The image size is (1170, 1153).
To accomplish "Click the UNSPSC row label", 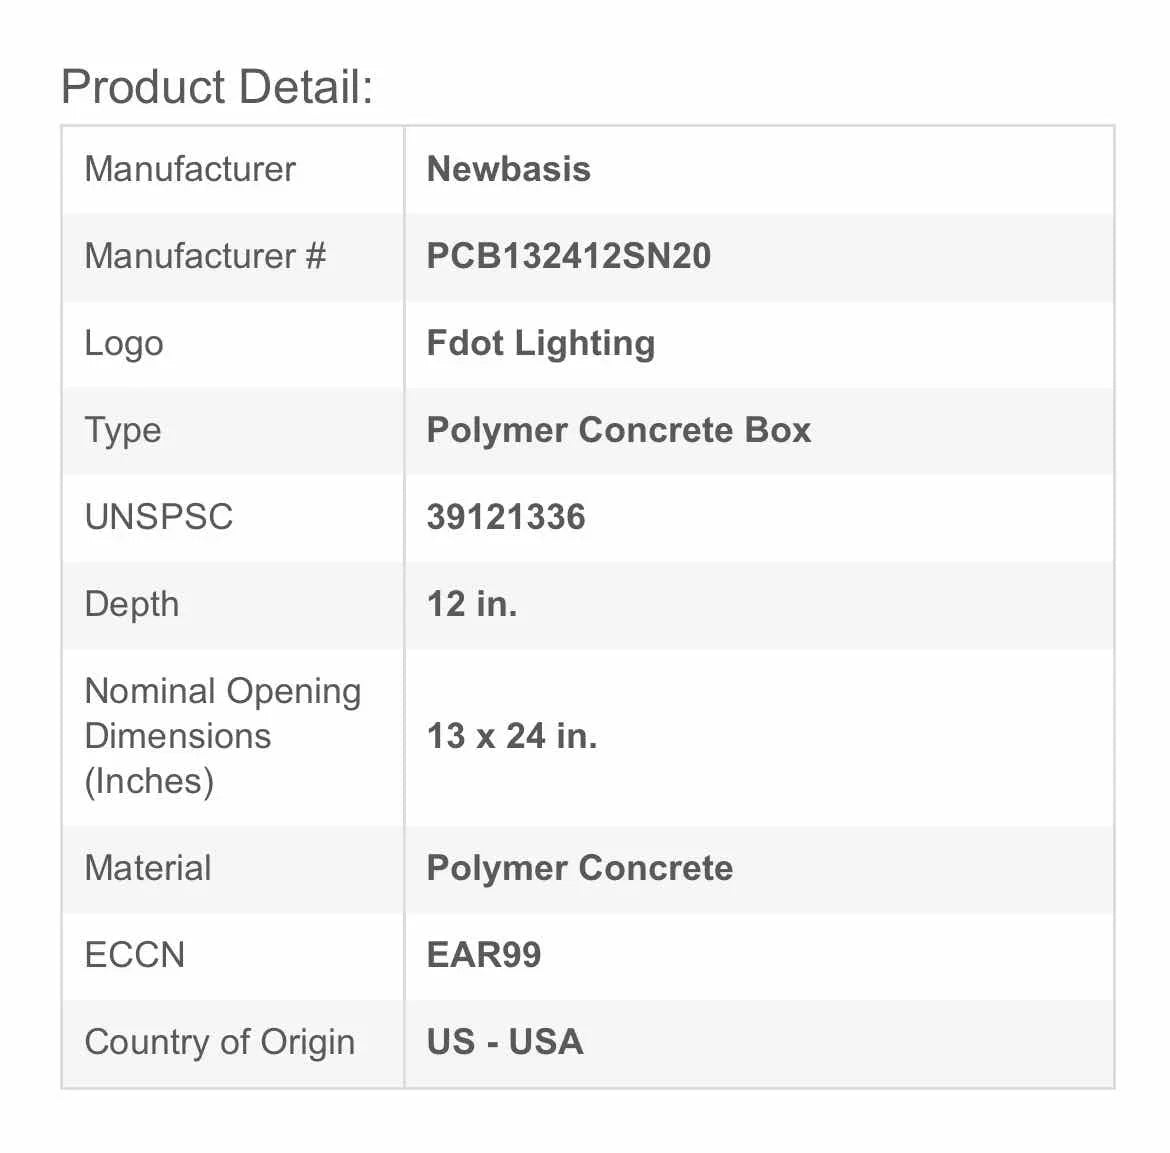I will click(x=159, y=517).
